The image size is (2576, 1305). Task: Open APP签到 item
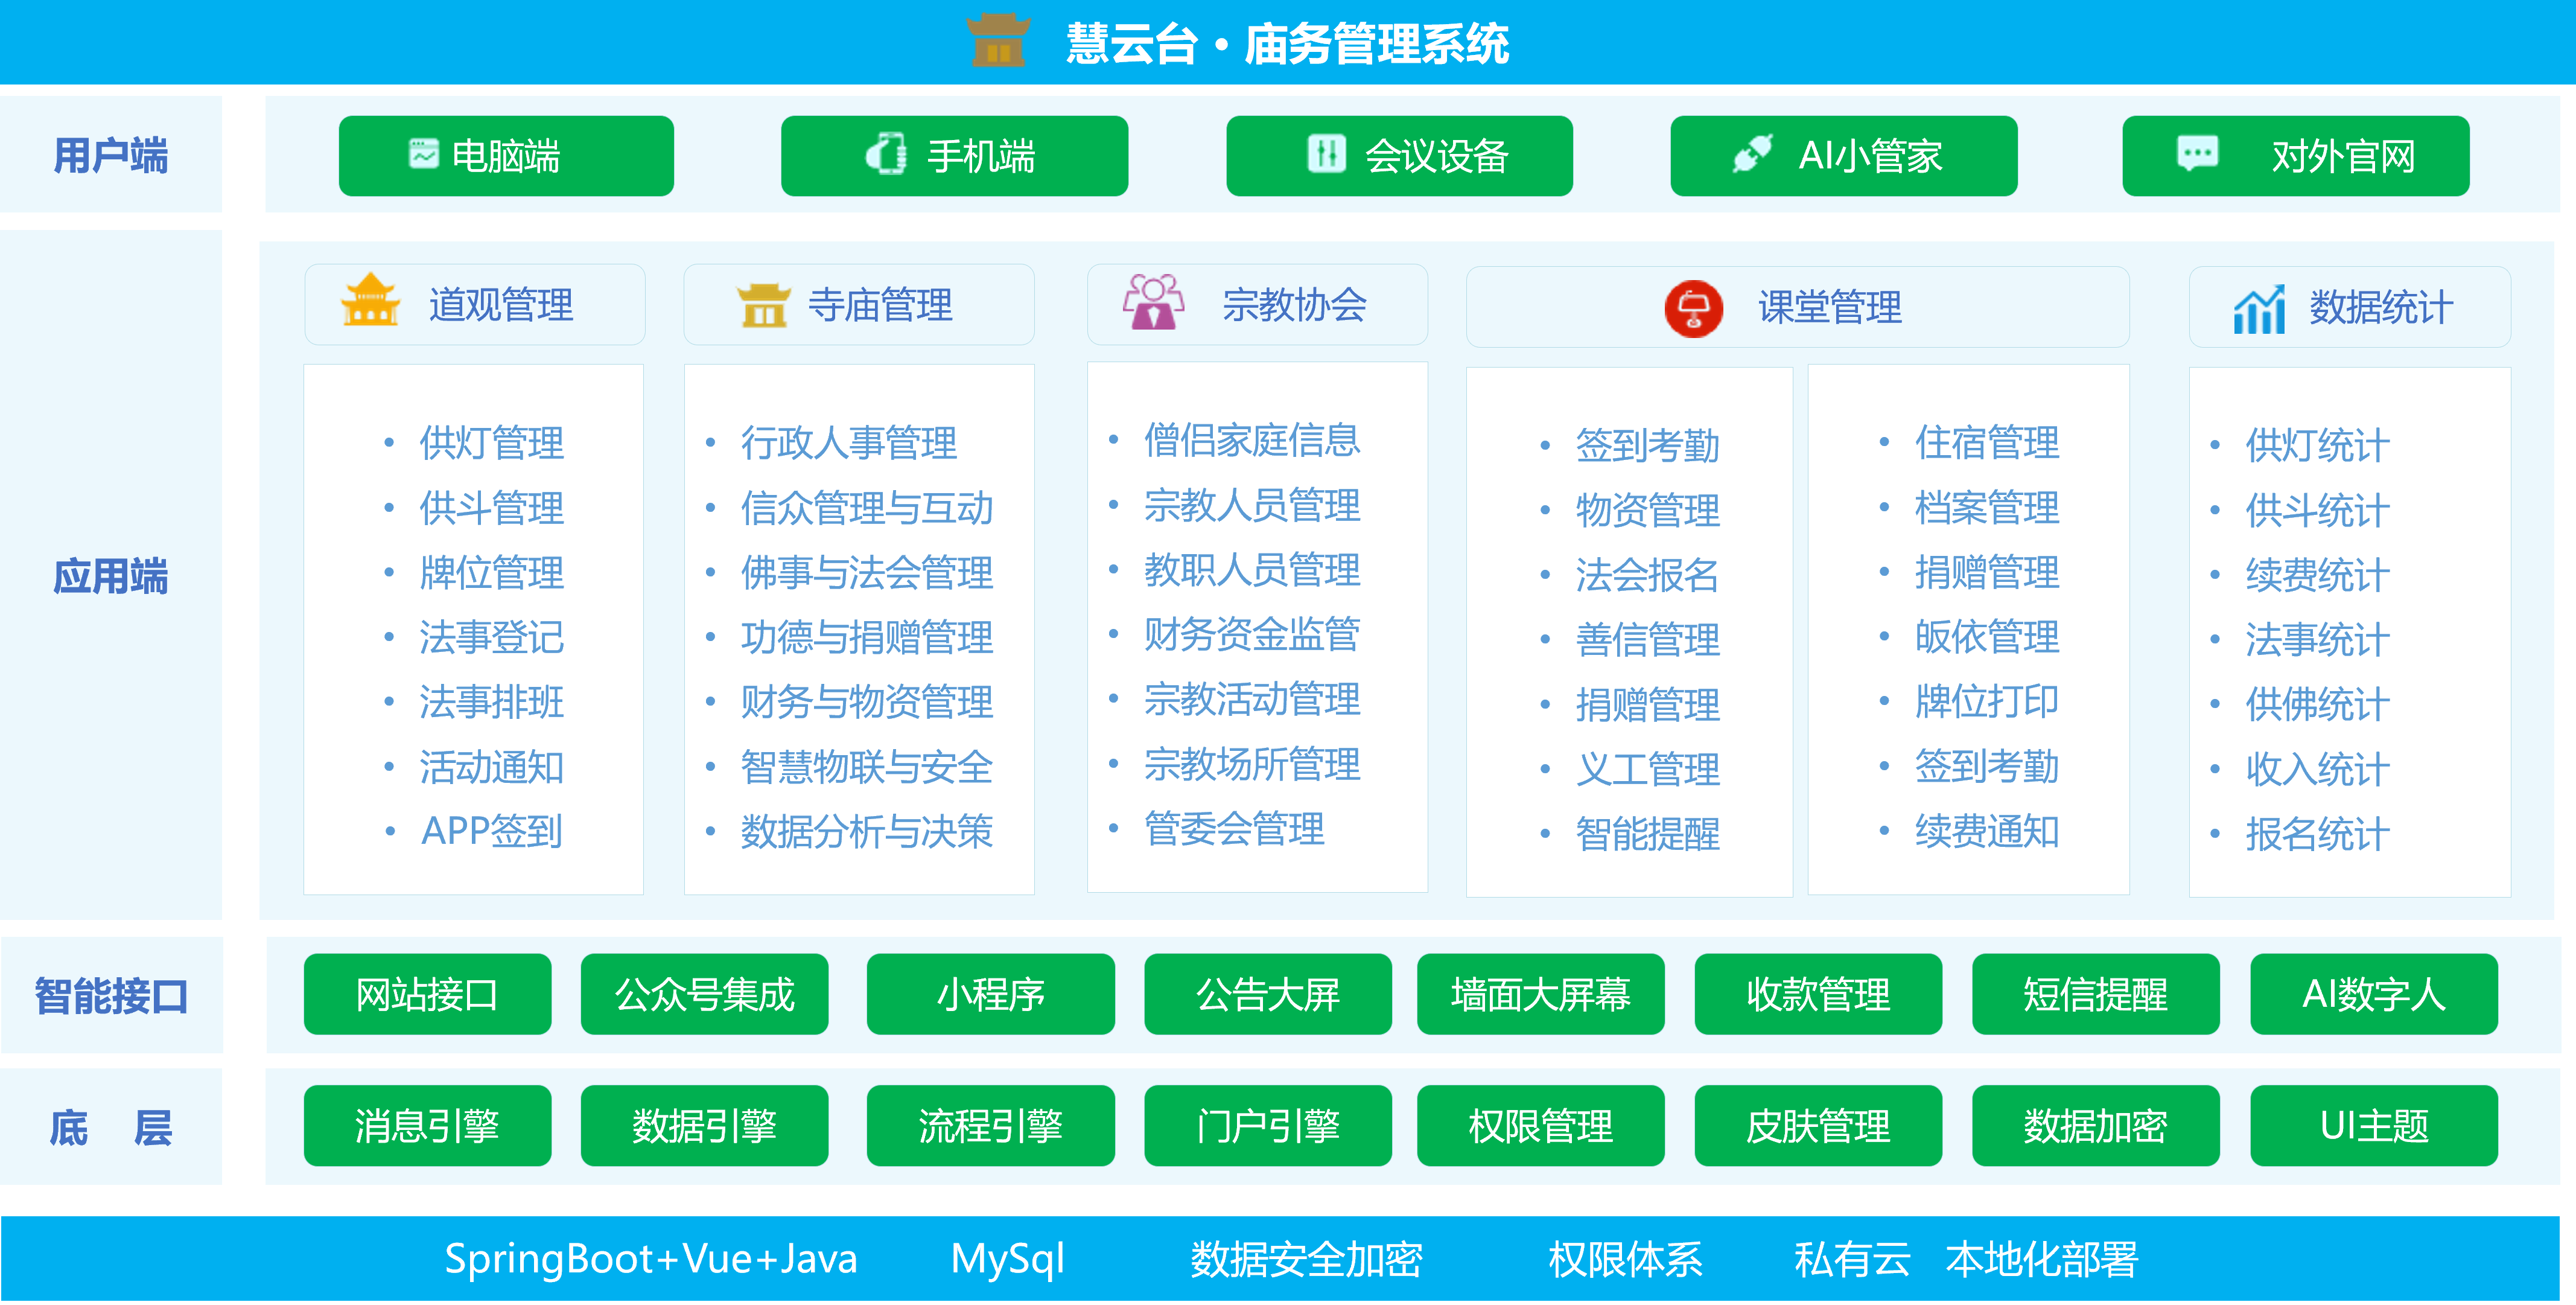(492, 831)
